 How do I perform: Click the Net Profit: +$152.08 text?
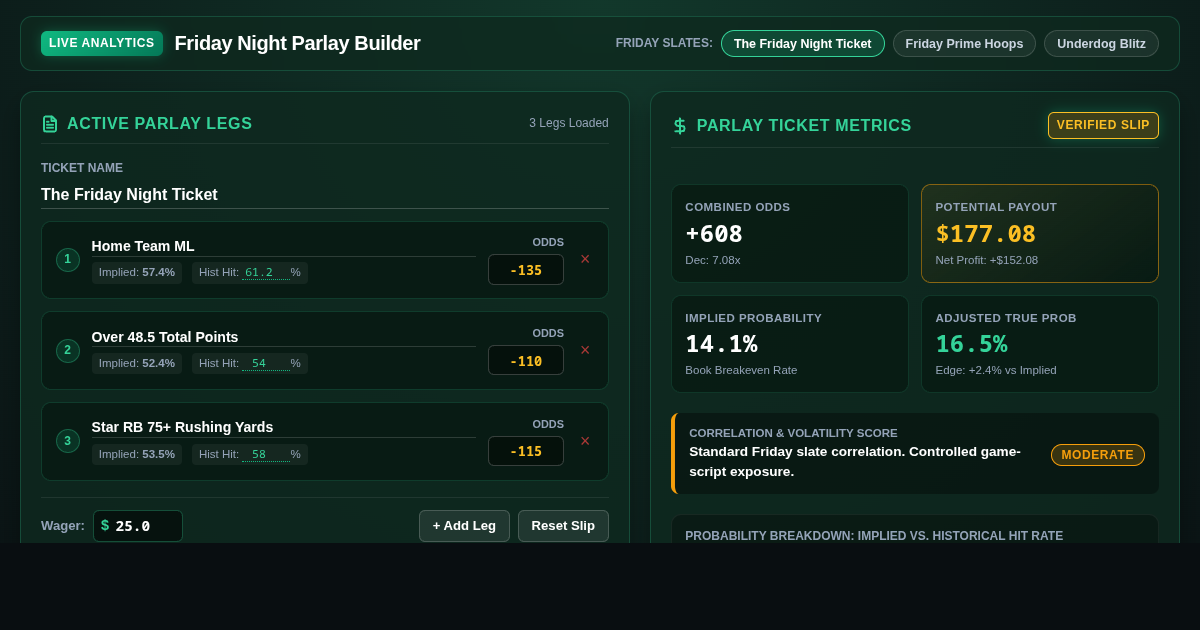click(987, 260)
